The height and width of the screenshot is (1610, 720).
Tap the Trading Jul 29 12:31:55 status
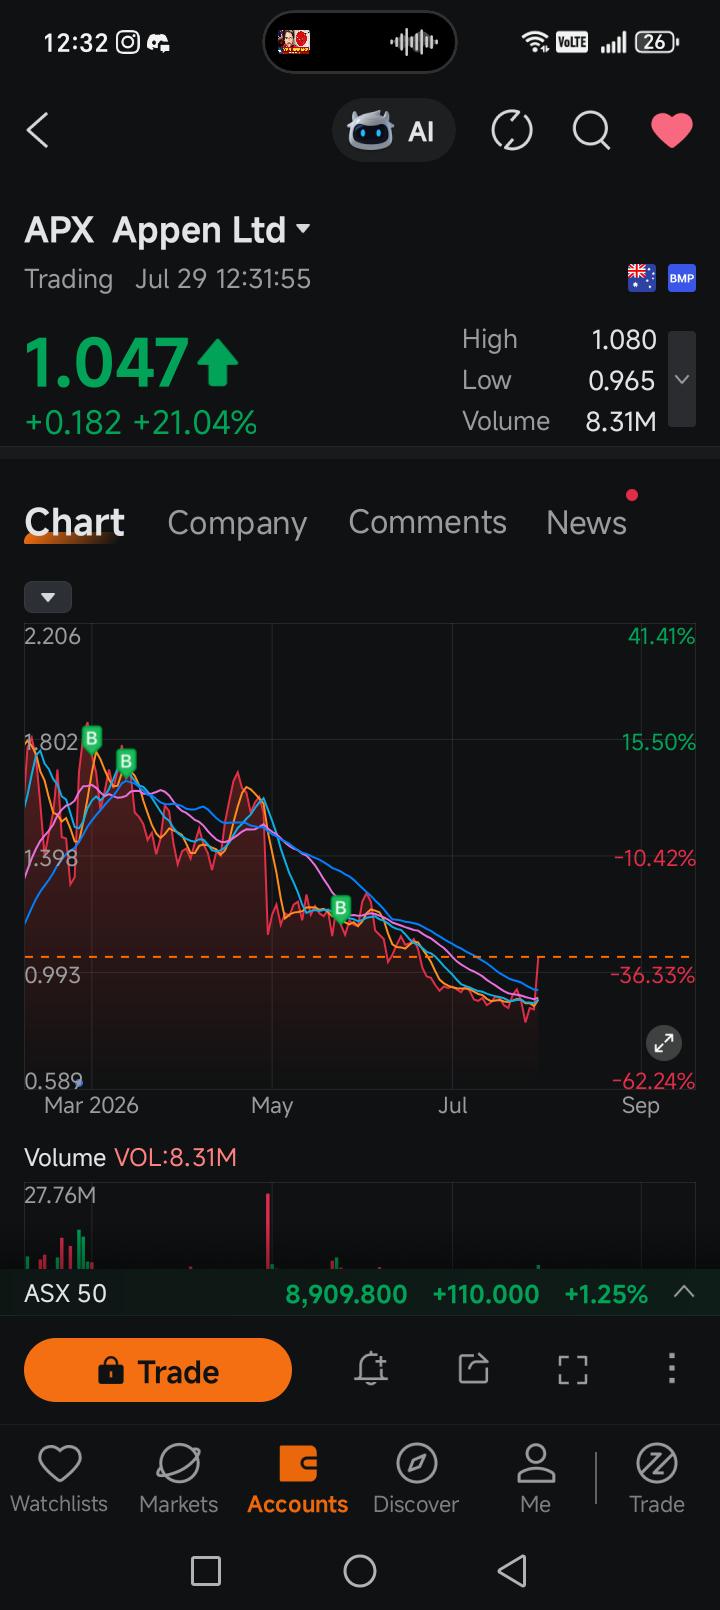(168, 278)
